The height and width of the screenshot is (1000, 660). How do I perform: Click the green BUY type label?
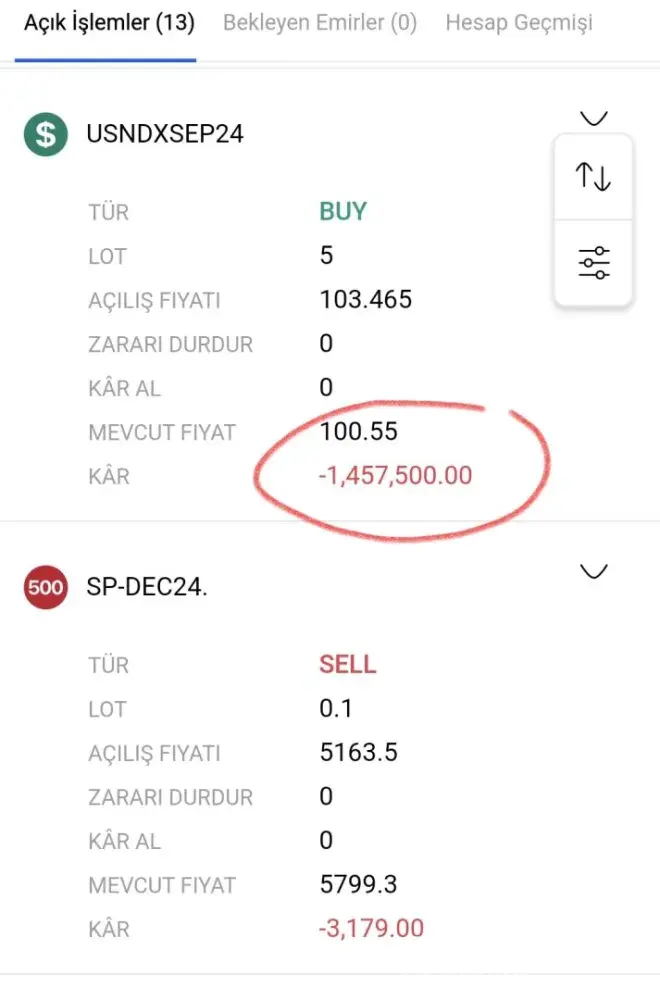click(343, 212)
